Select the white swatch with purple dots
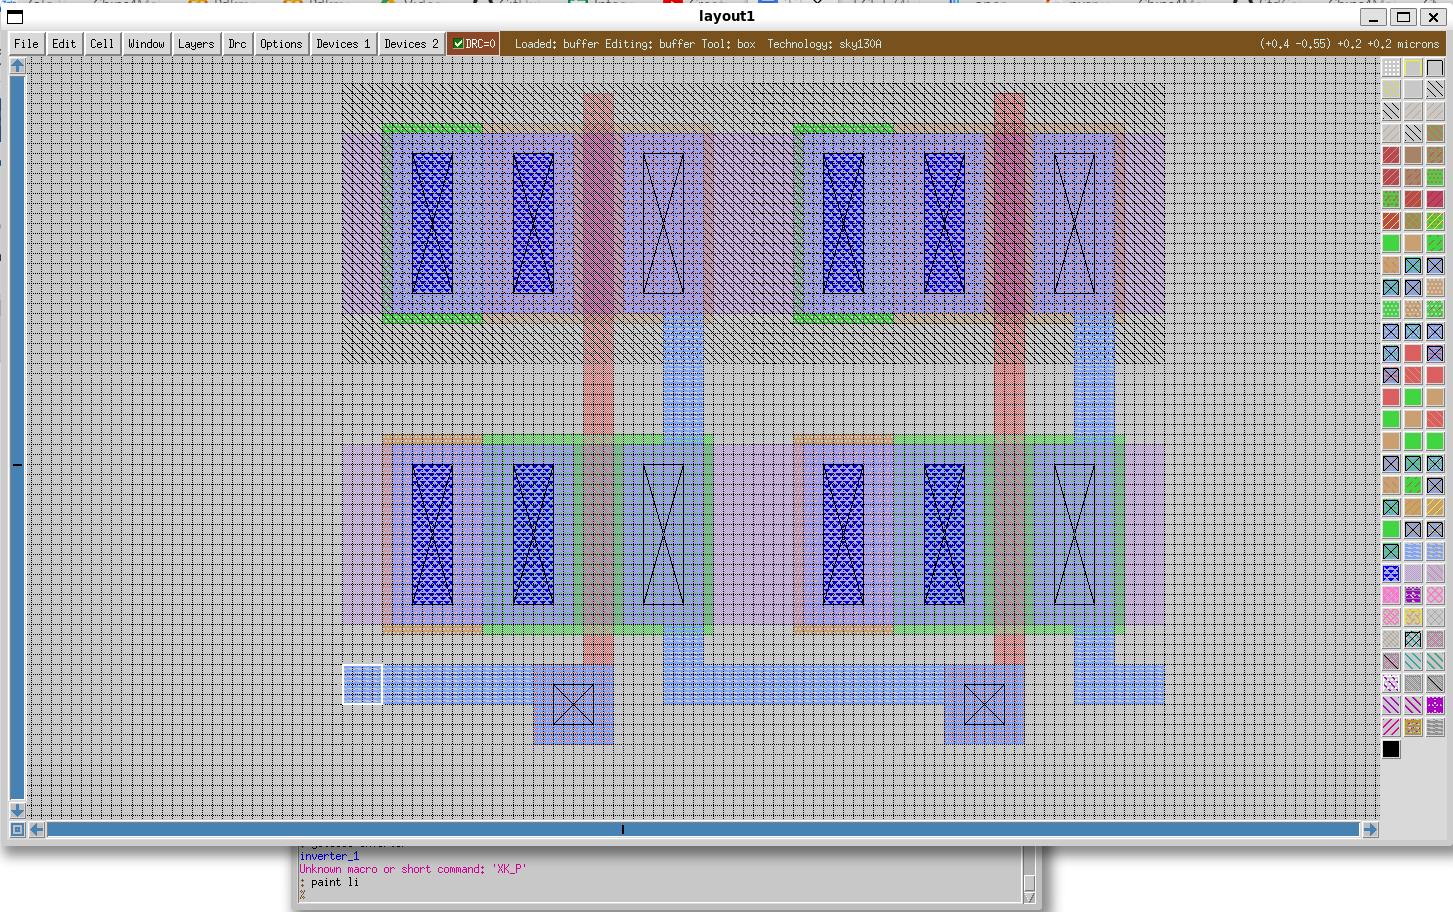The width and height of the screenshot is (1453, 912). click(x=1391, y=683)
